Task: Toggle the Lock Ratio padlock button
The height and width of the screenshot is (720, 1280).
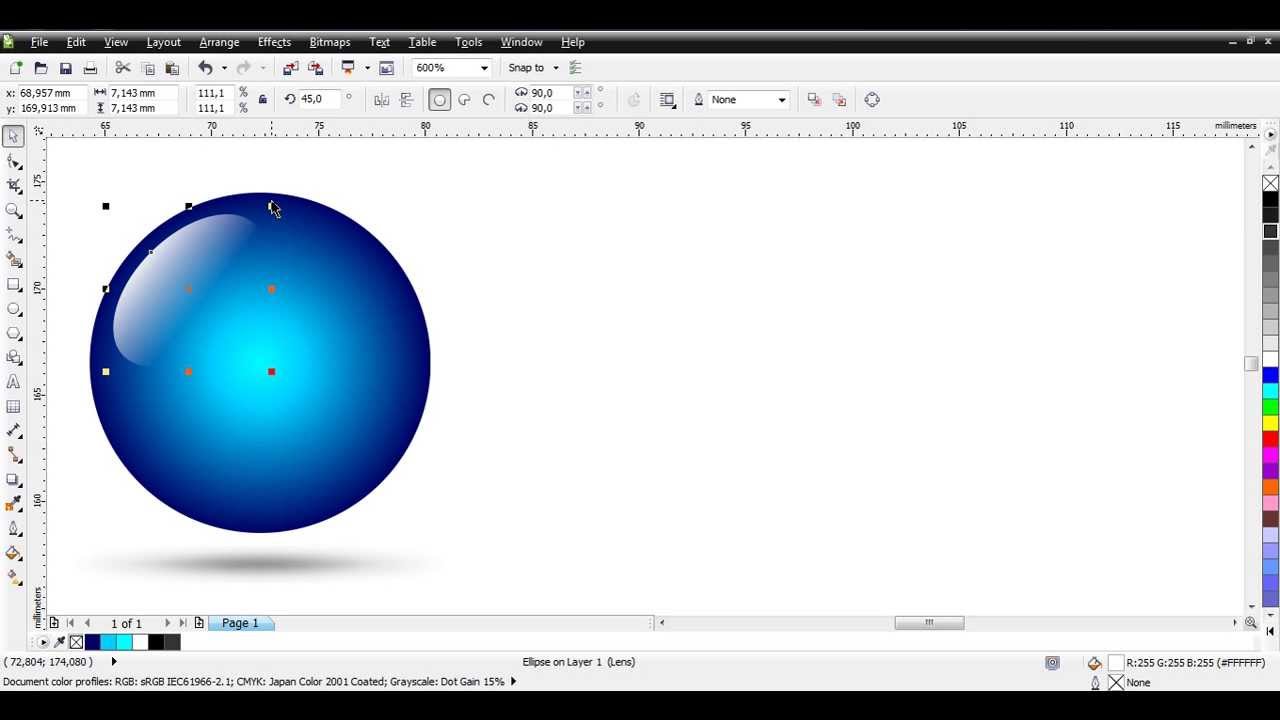Action: (x=262, y=100)
